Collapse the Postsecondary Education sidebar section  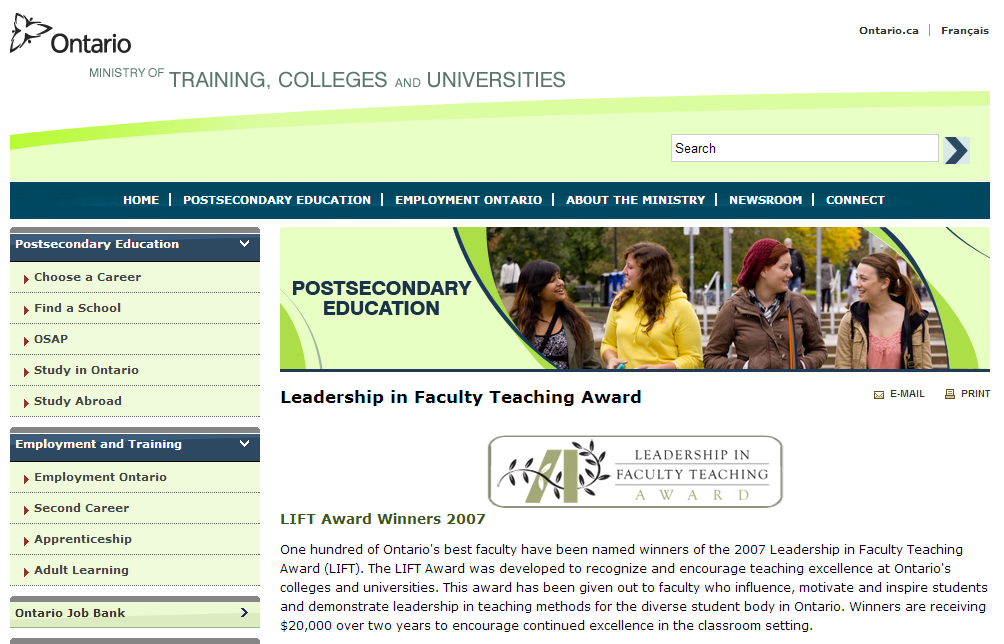tap(244, 244)
